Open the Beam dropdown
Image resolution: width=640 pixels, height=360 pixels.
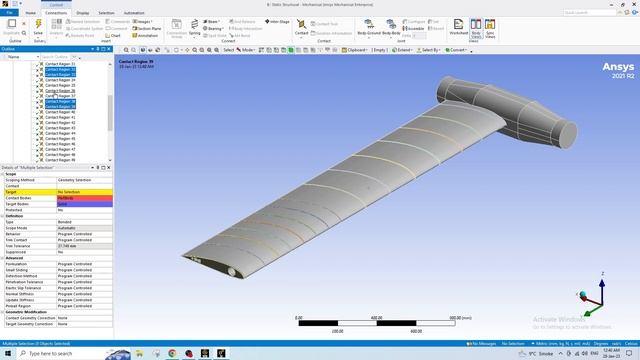pos(211,21)
